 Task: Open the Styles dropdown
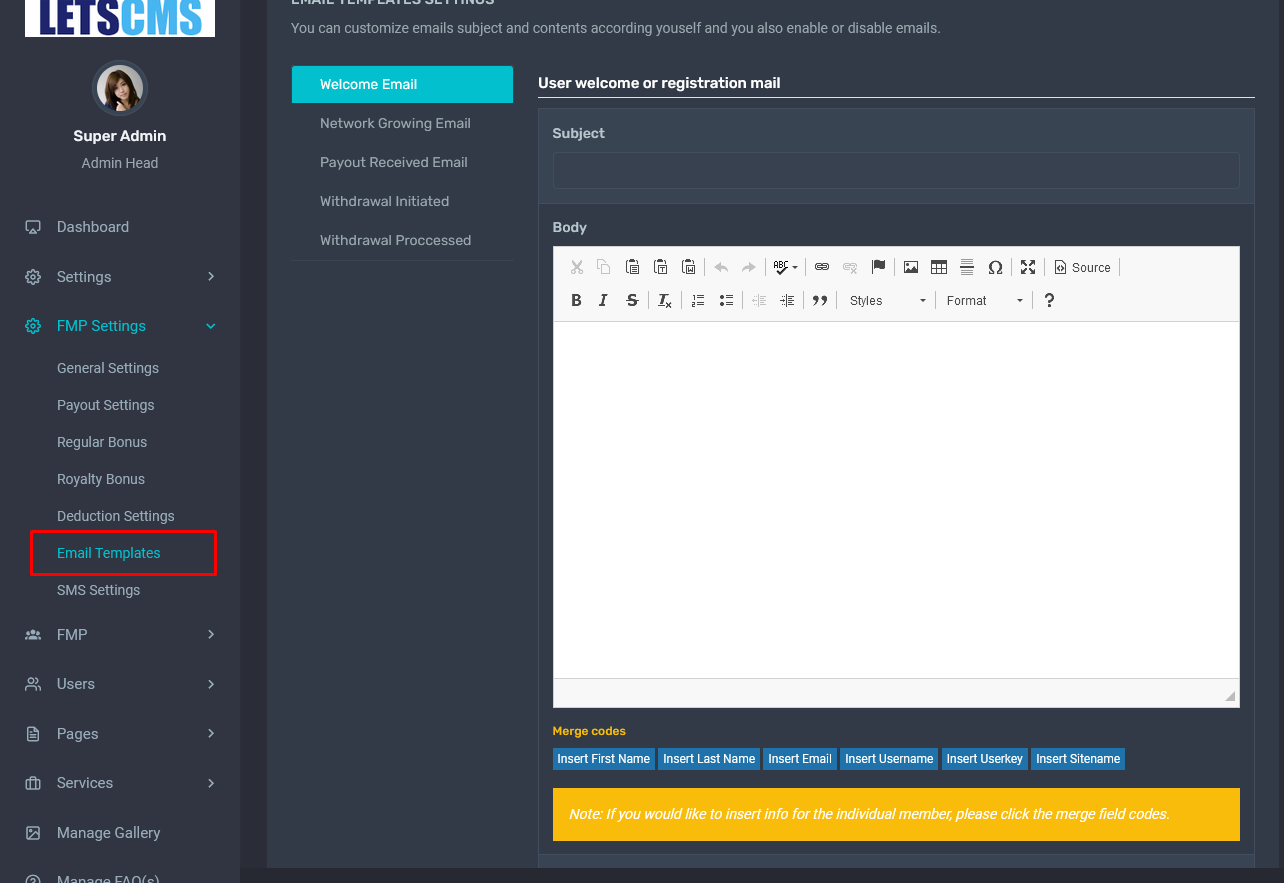888,301
